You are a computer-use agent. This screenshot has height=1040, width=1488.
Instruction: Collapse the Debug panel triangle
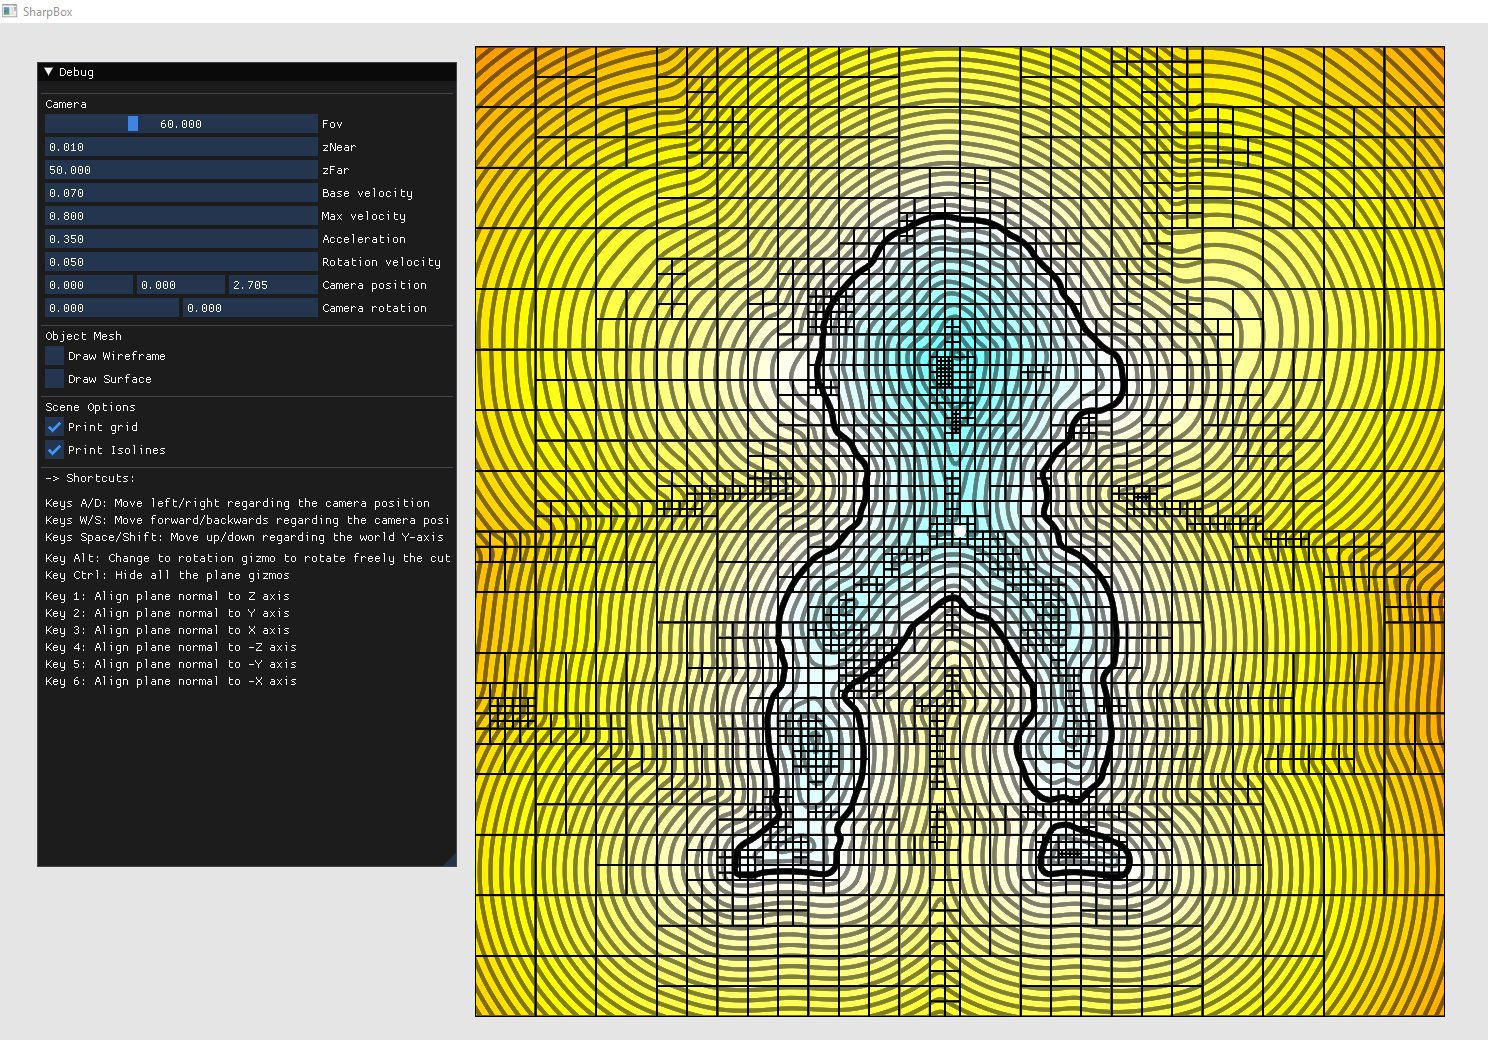pyautogui.click(x=48, y=72)
